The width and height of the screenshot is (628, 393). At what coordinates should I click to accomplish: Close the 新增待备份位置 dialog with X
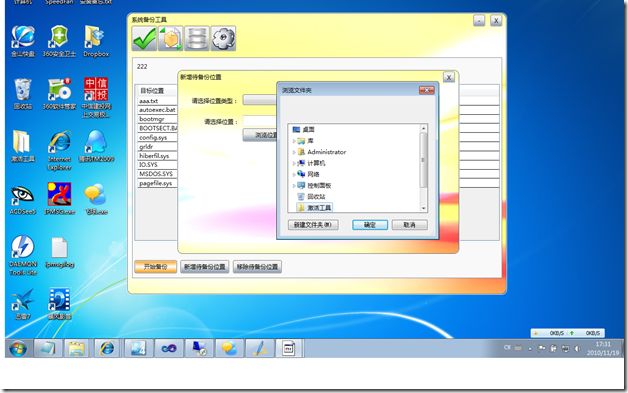point(449,77)
